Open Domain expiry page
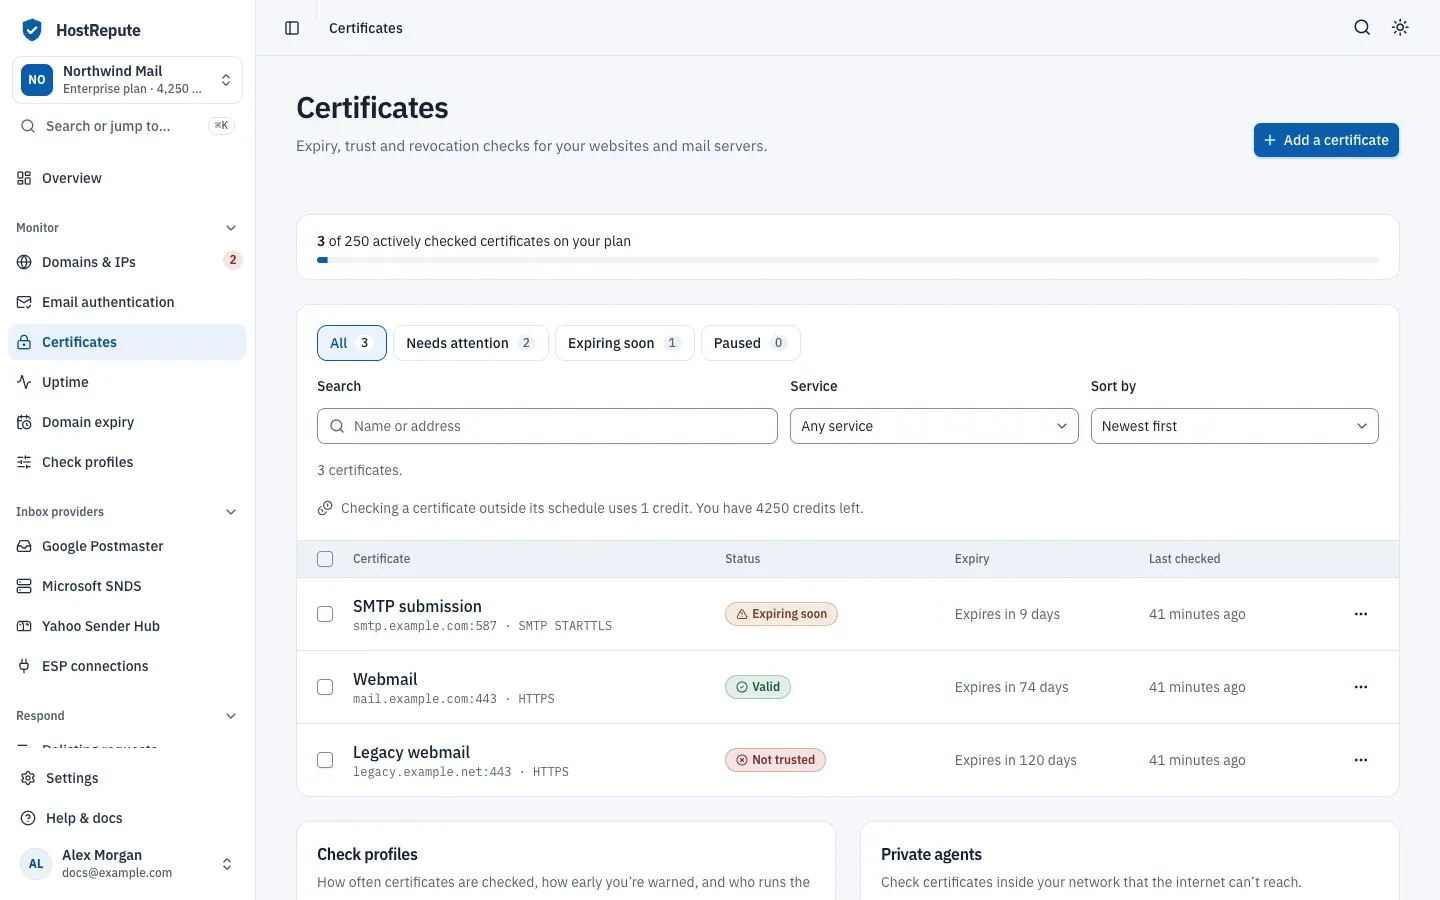Viewport: 1440px width, 900px height. 127,422
